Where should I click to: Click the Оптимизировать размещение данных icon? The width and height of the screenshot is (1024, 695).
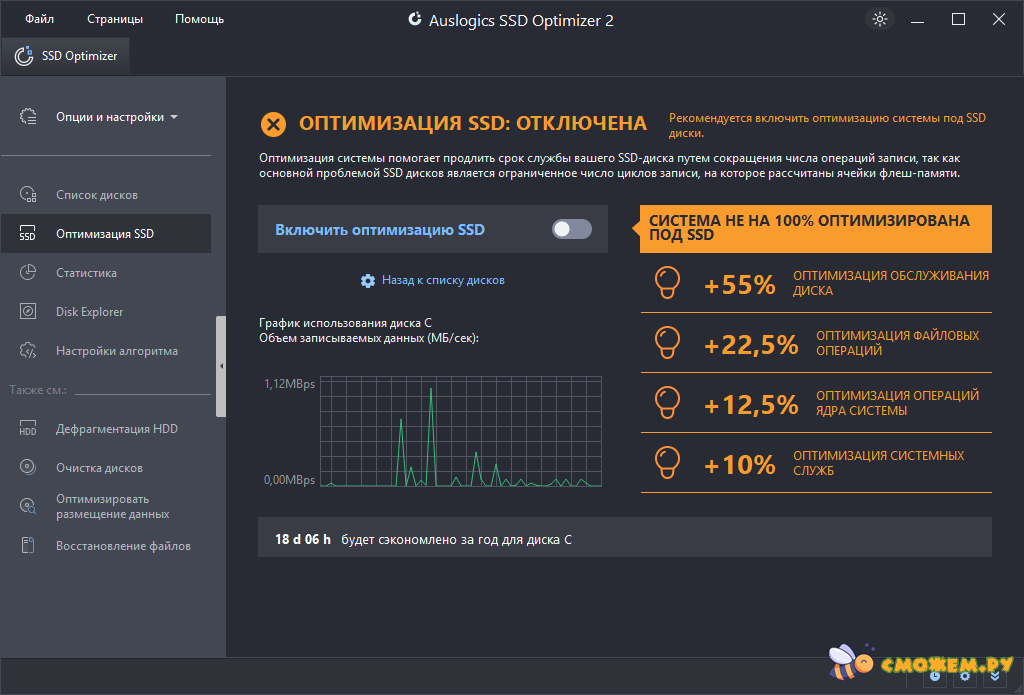click(28, 507)
